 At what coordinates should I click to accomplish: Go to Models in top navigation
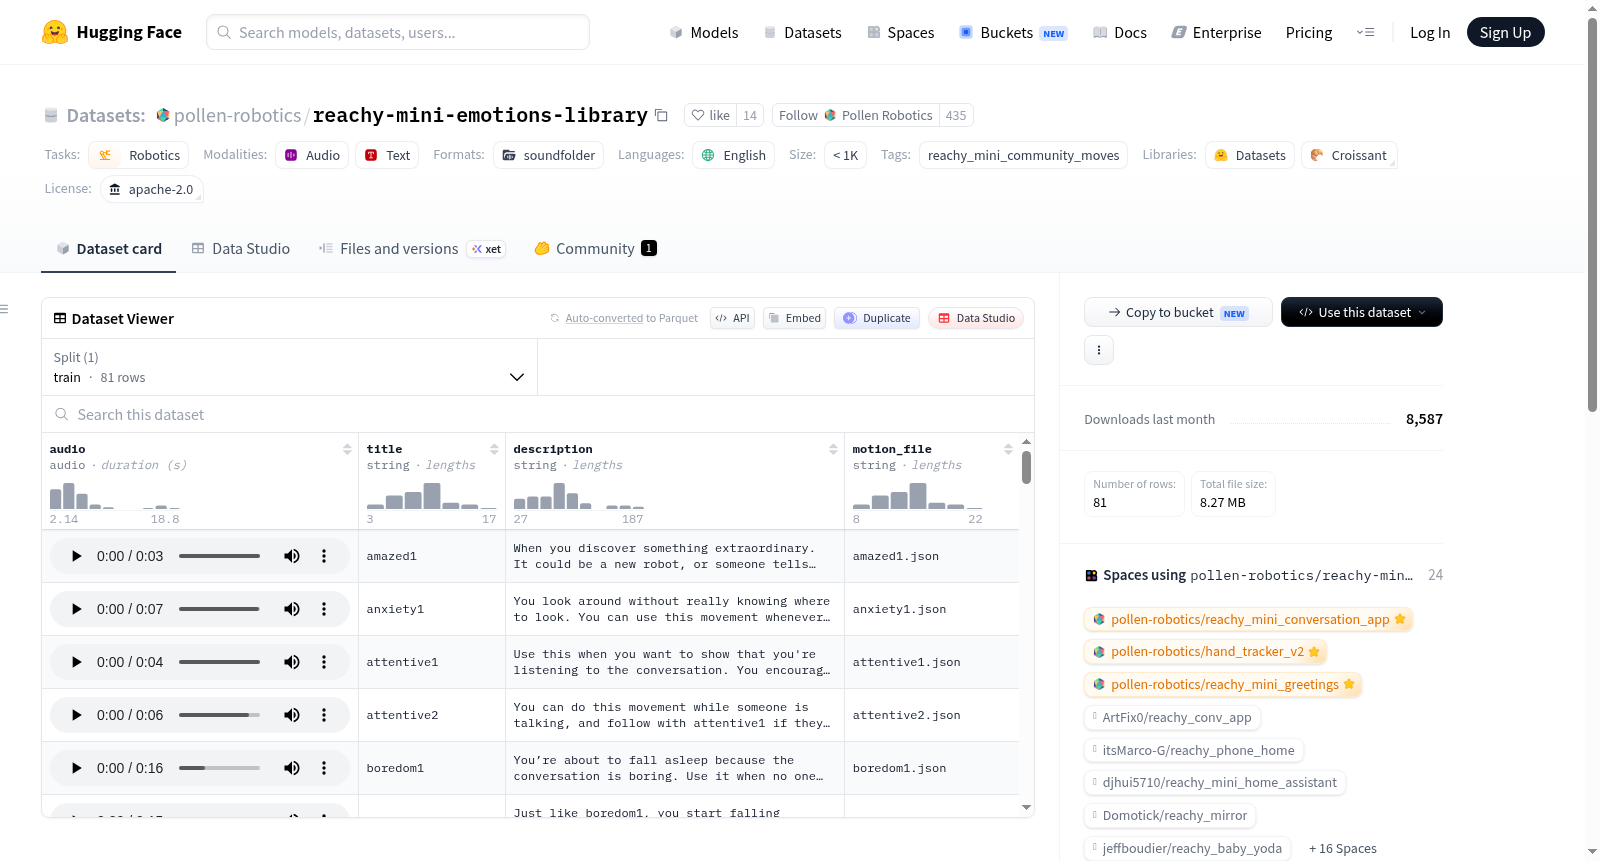(704, 33)
